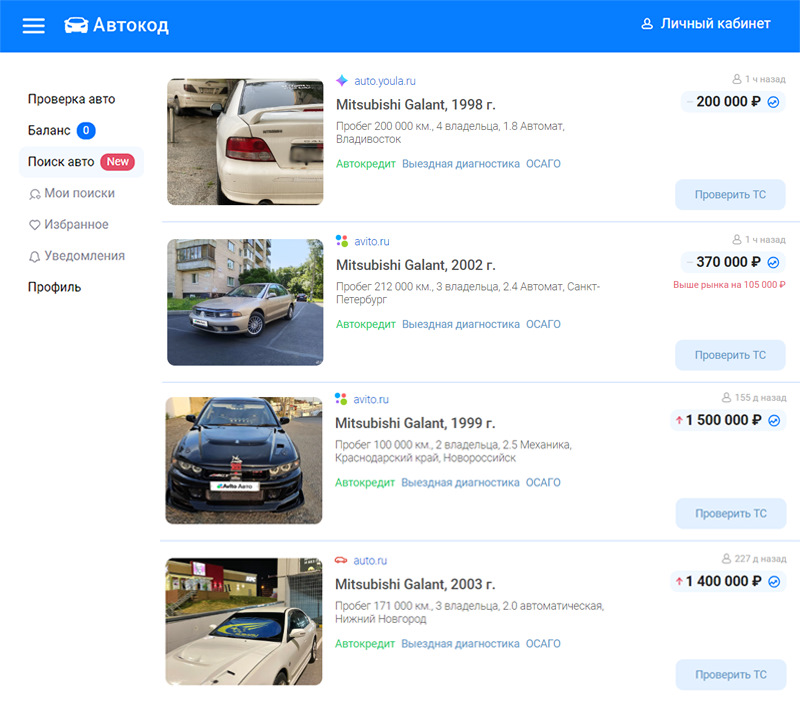Click the Автокод car logo icon

[76, 25]
